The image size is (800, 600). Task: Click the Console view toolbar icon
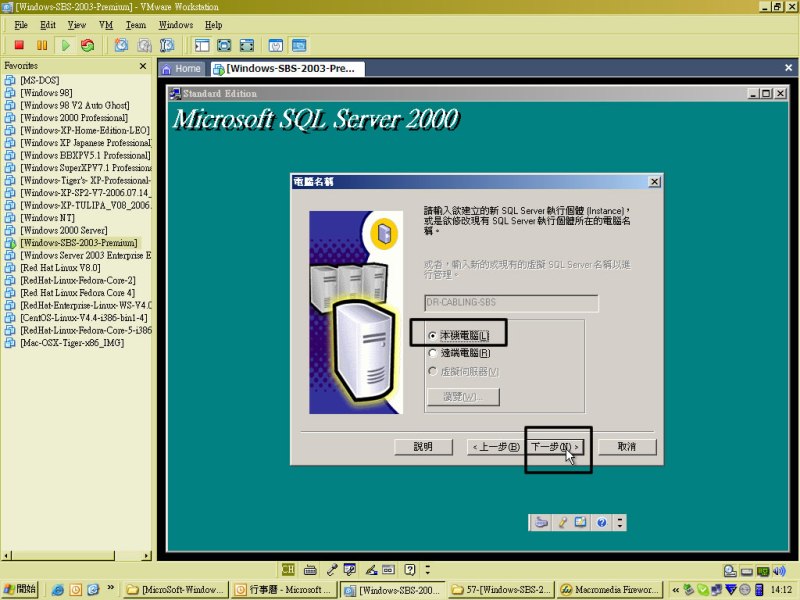[x=299, y=45]
